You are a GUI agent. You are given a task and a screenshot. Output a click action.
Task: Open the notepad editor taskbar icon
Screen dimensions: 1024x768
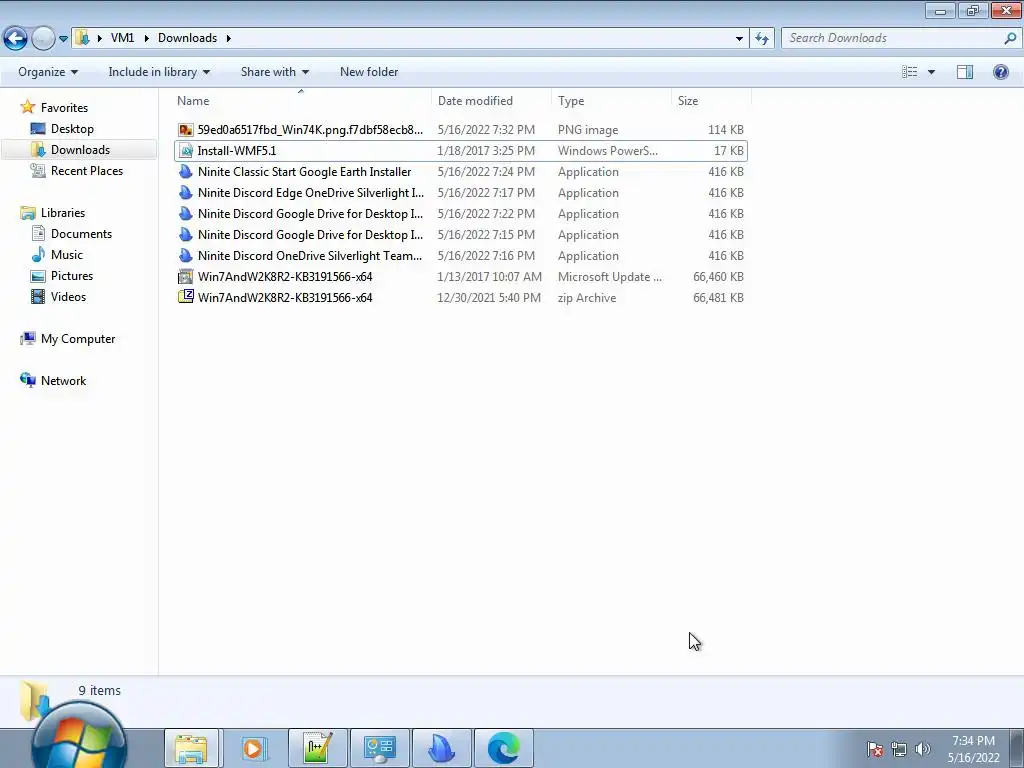(x=318, y=748)
